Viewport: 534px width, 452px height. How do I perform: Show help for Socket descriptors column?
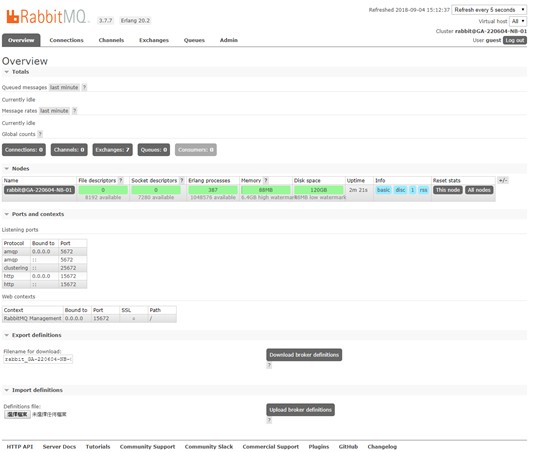click(182, 181)
